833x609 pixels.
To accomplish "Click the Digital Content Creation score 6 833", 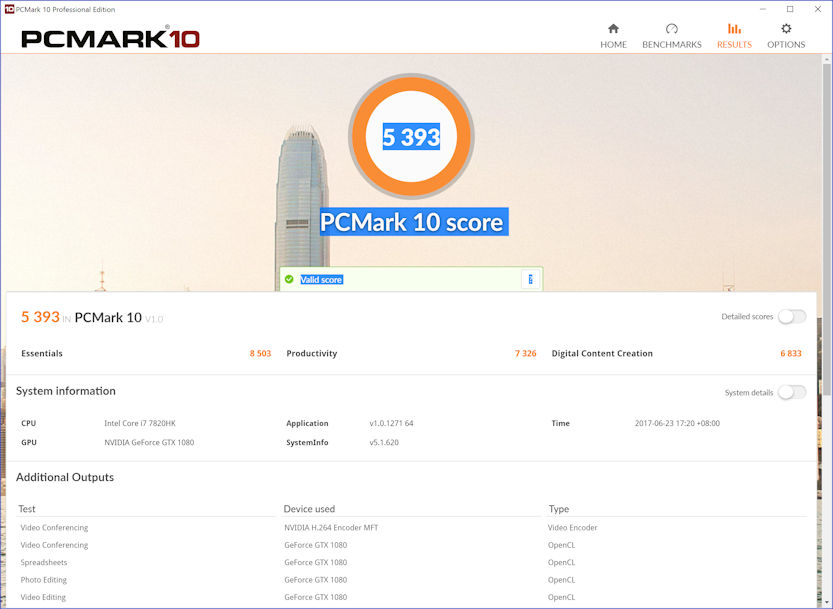I will pos(790,353).
